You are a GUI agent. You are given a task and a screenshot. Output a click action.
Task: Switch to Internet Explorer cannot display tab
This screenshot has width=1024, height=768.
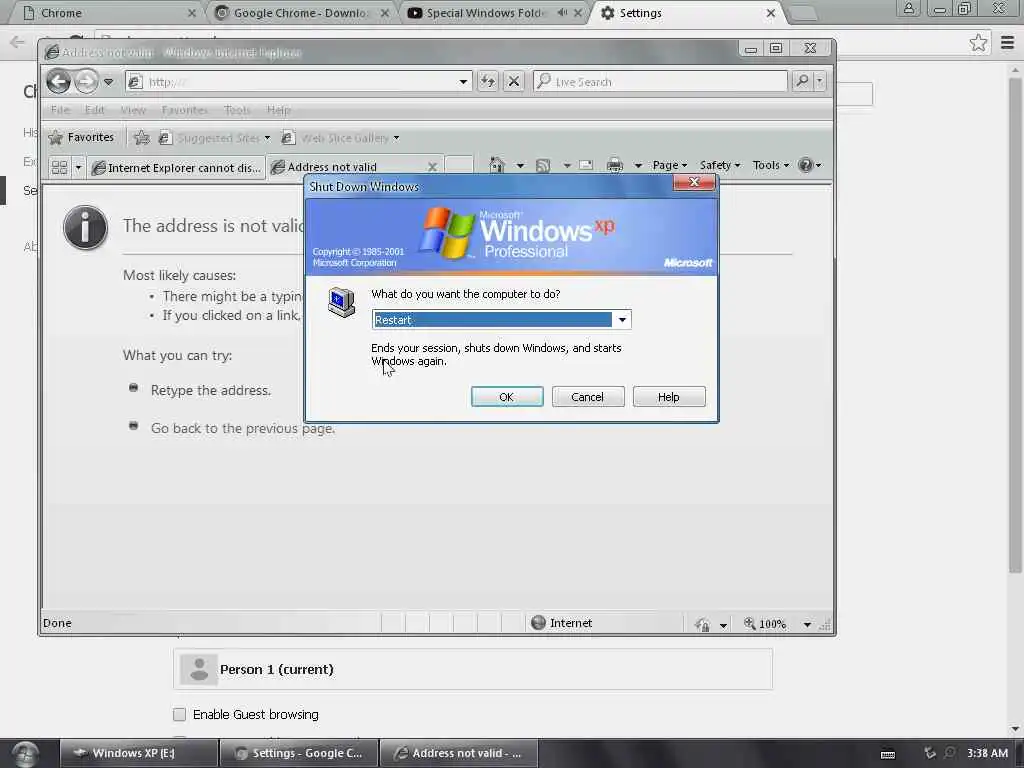[x=176, y=168]
